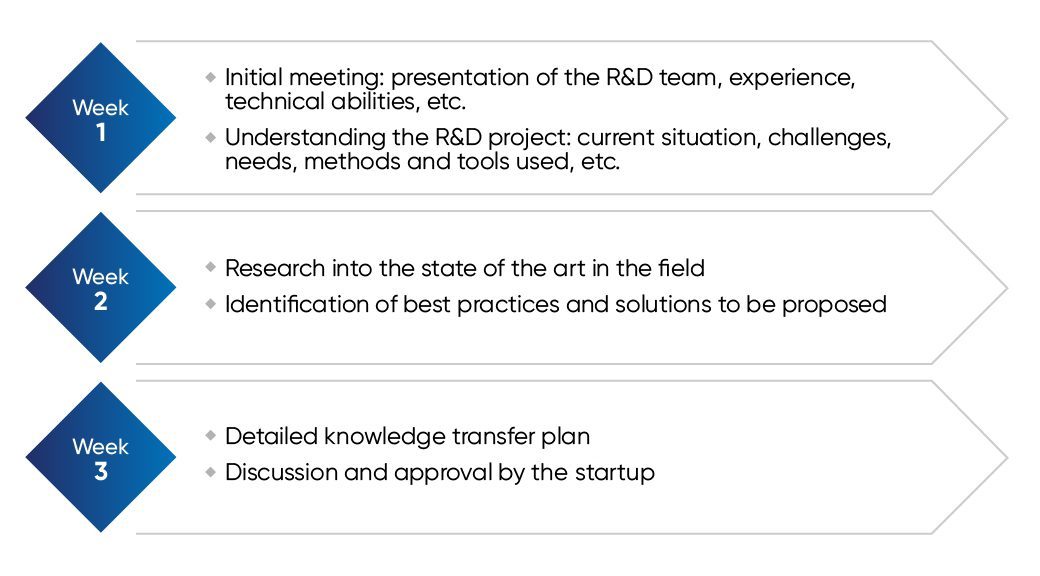
Task: Click the bullet marker before 'Detailed knowledge transfer plan'
Action: tap(210, 436)
